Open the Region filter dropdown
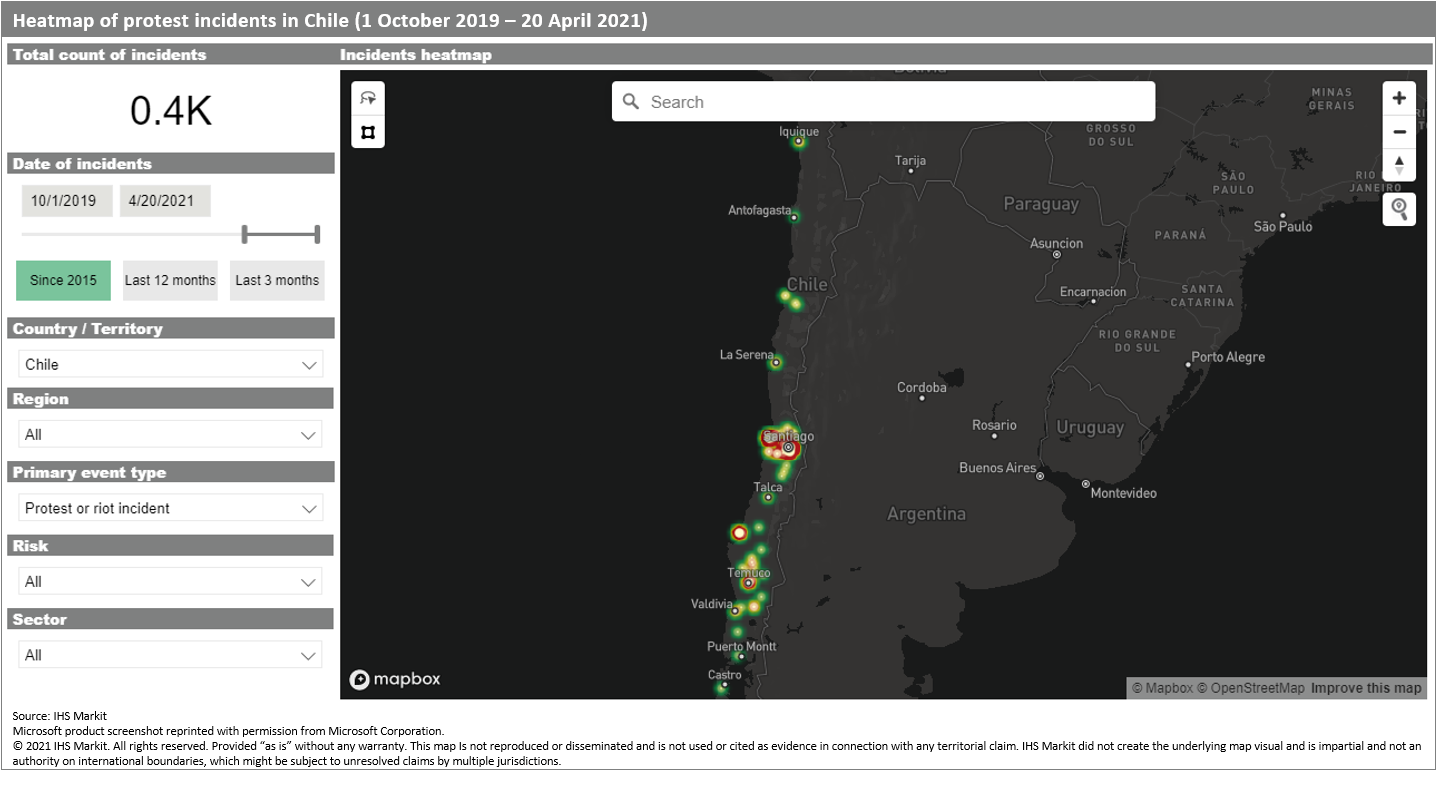This screenshot has width=1436, height=795. point(171,435)
